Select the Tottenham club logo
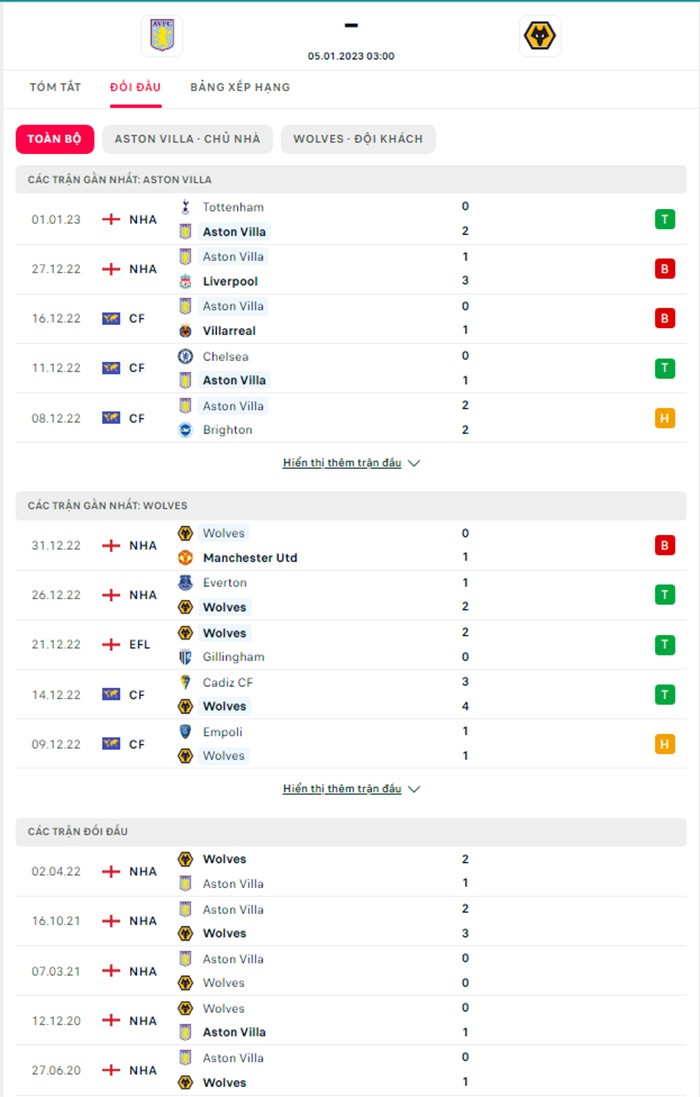This screenshot has height=1097, width=700. [184, 207]
